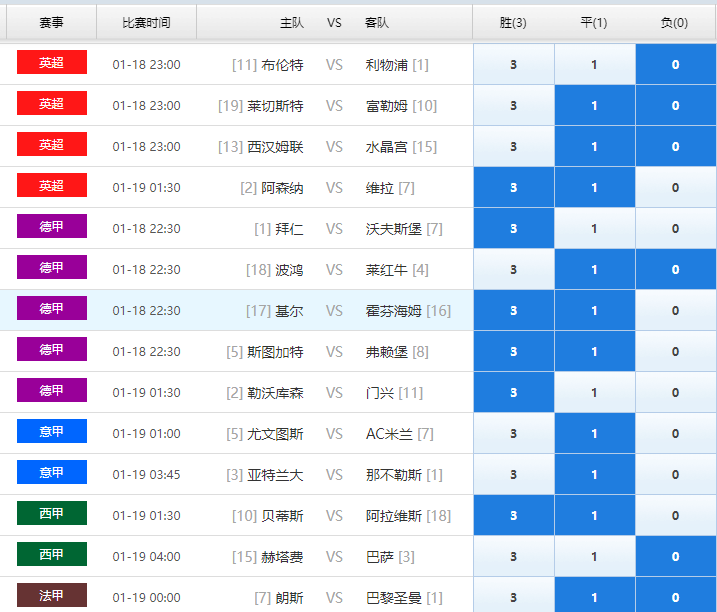The image size is (717, 612).
Task: Toggle win (3) for 布伦特 vs 利物浦
Action: pos(514,64)
